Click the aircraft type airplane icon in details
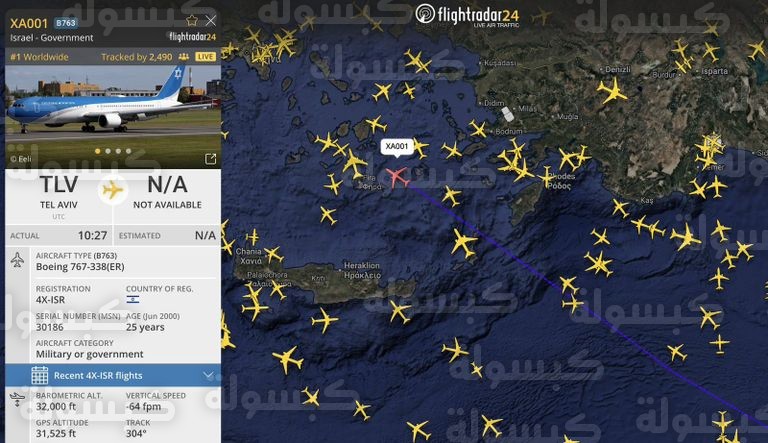Image resolution: width=768 pixels, height=443 pixels. pos(17,260)
